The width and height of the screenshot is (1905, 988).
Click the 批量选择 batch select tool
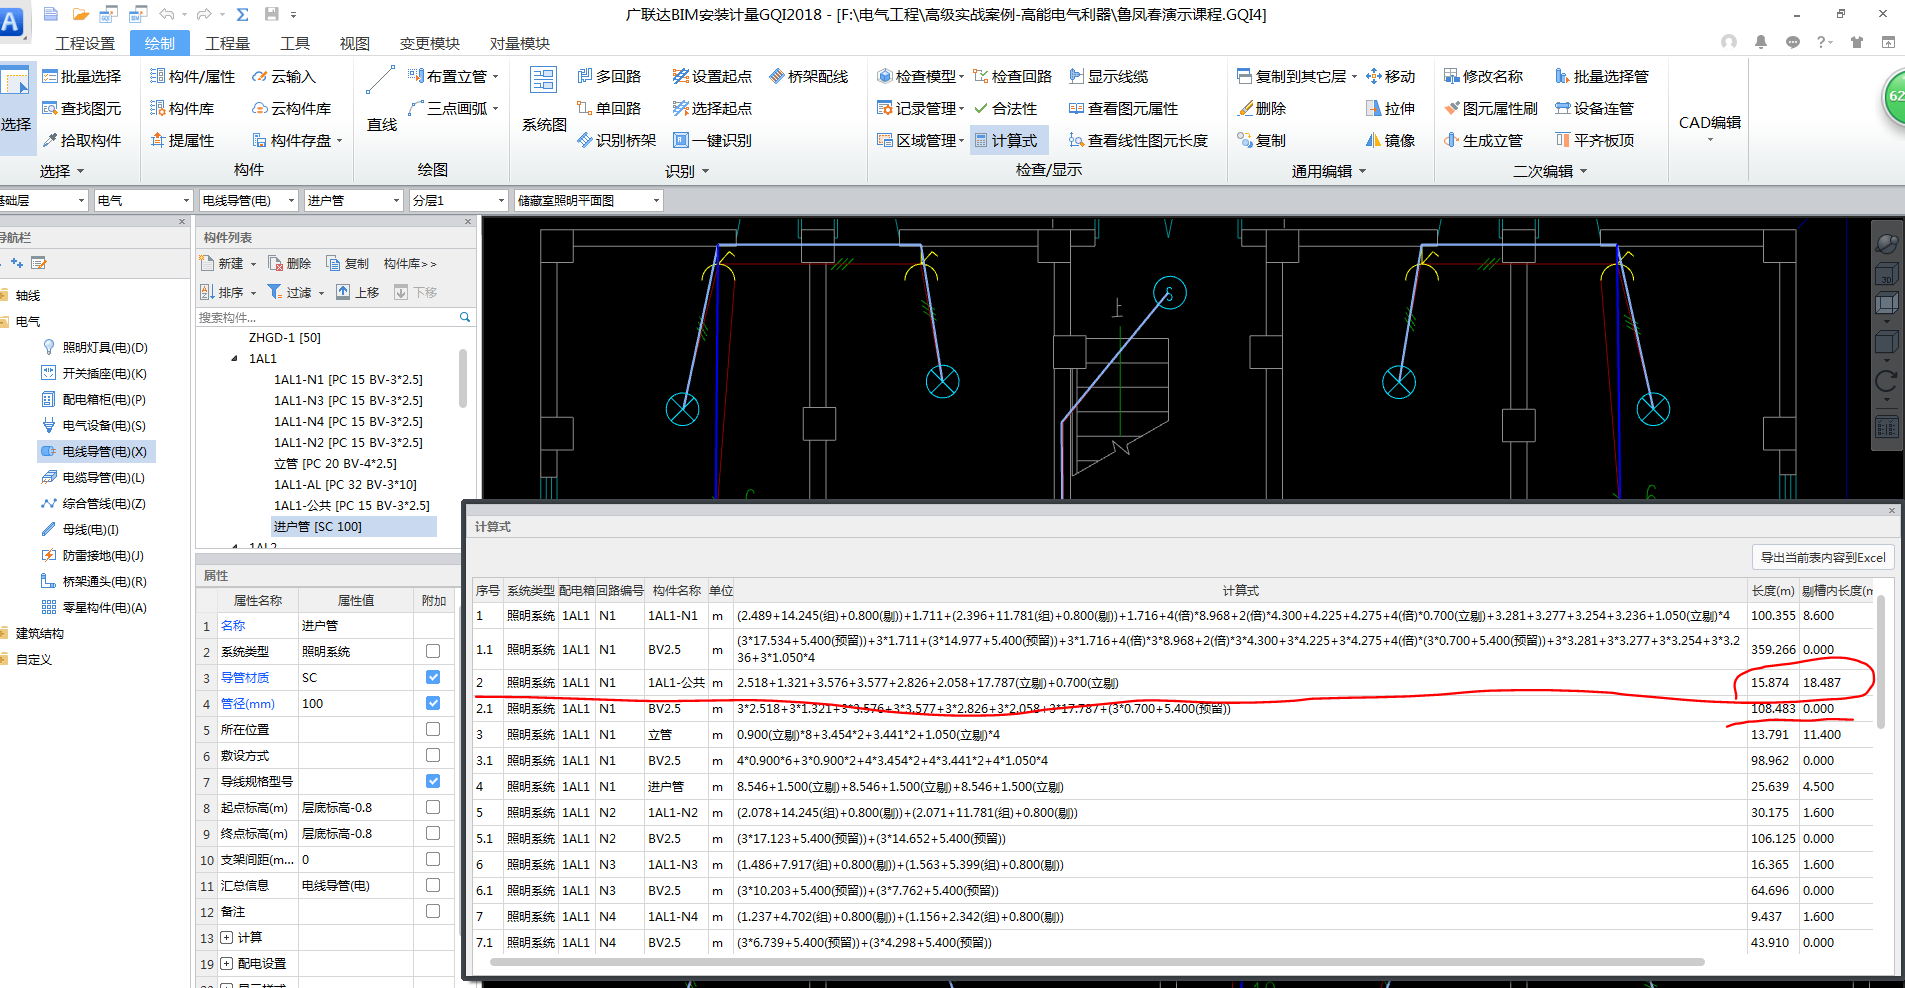[x=81, y=76]
